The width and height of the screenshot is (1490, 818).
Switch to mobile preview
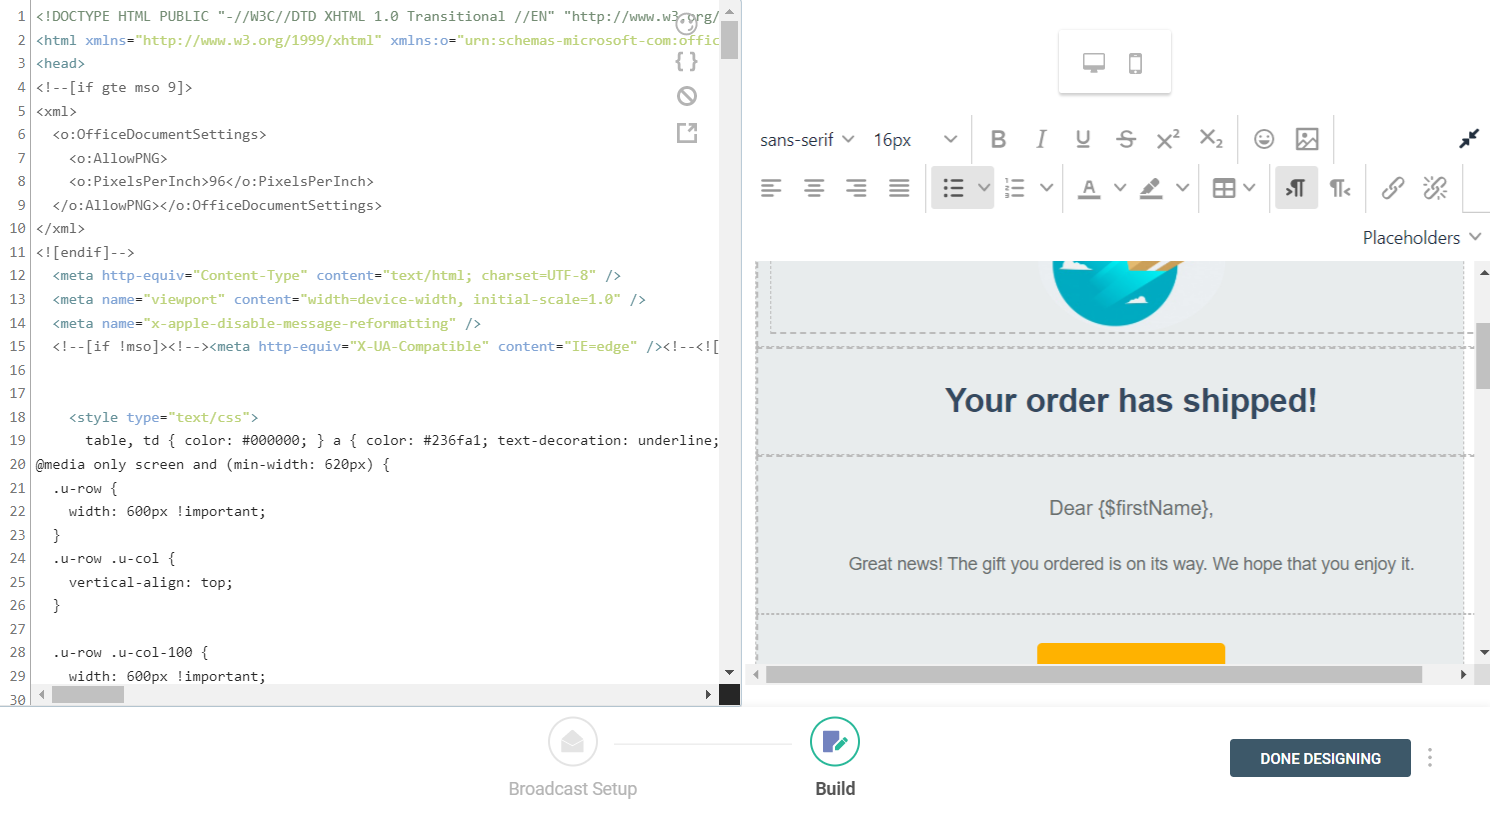[x=1135, y=63]
